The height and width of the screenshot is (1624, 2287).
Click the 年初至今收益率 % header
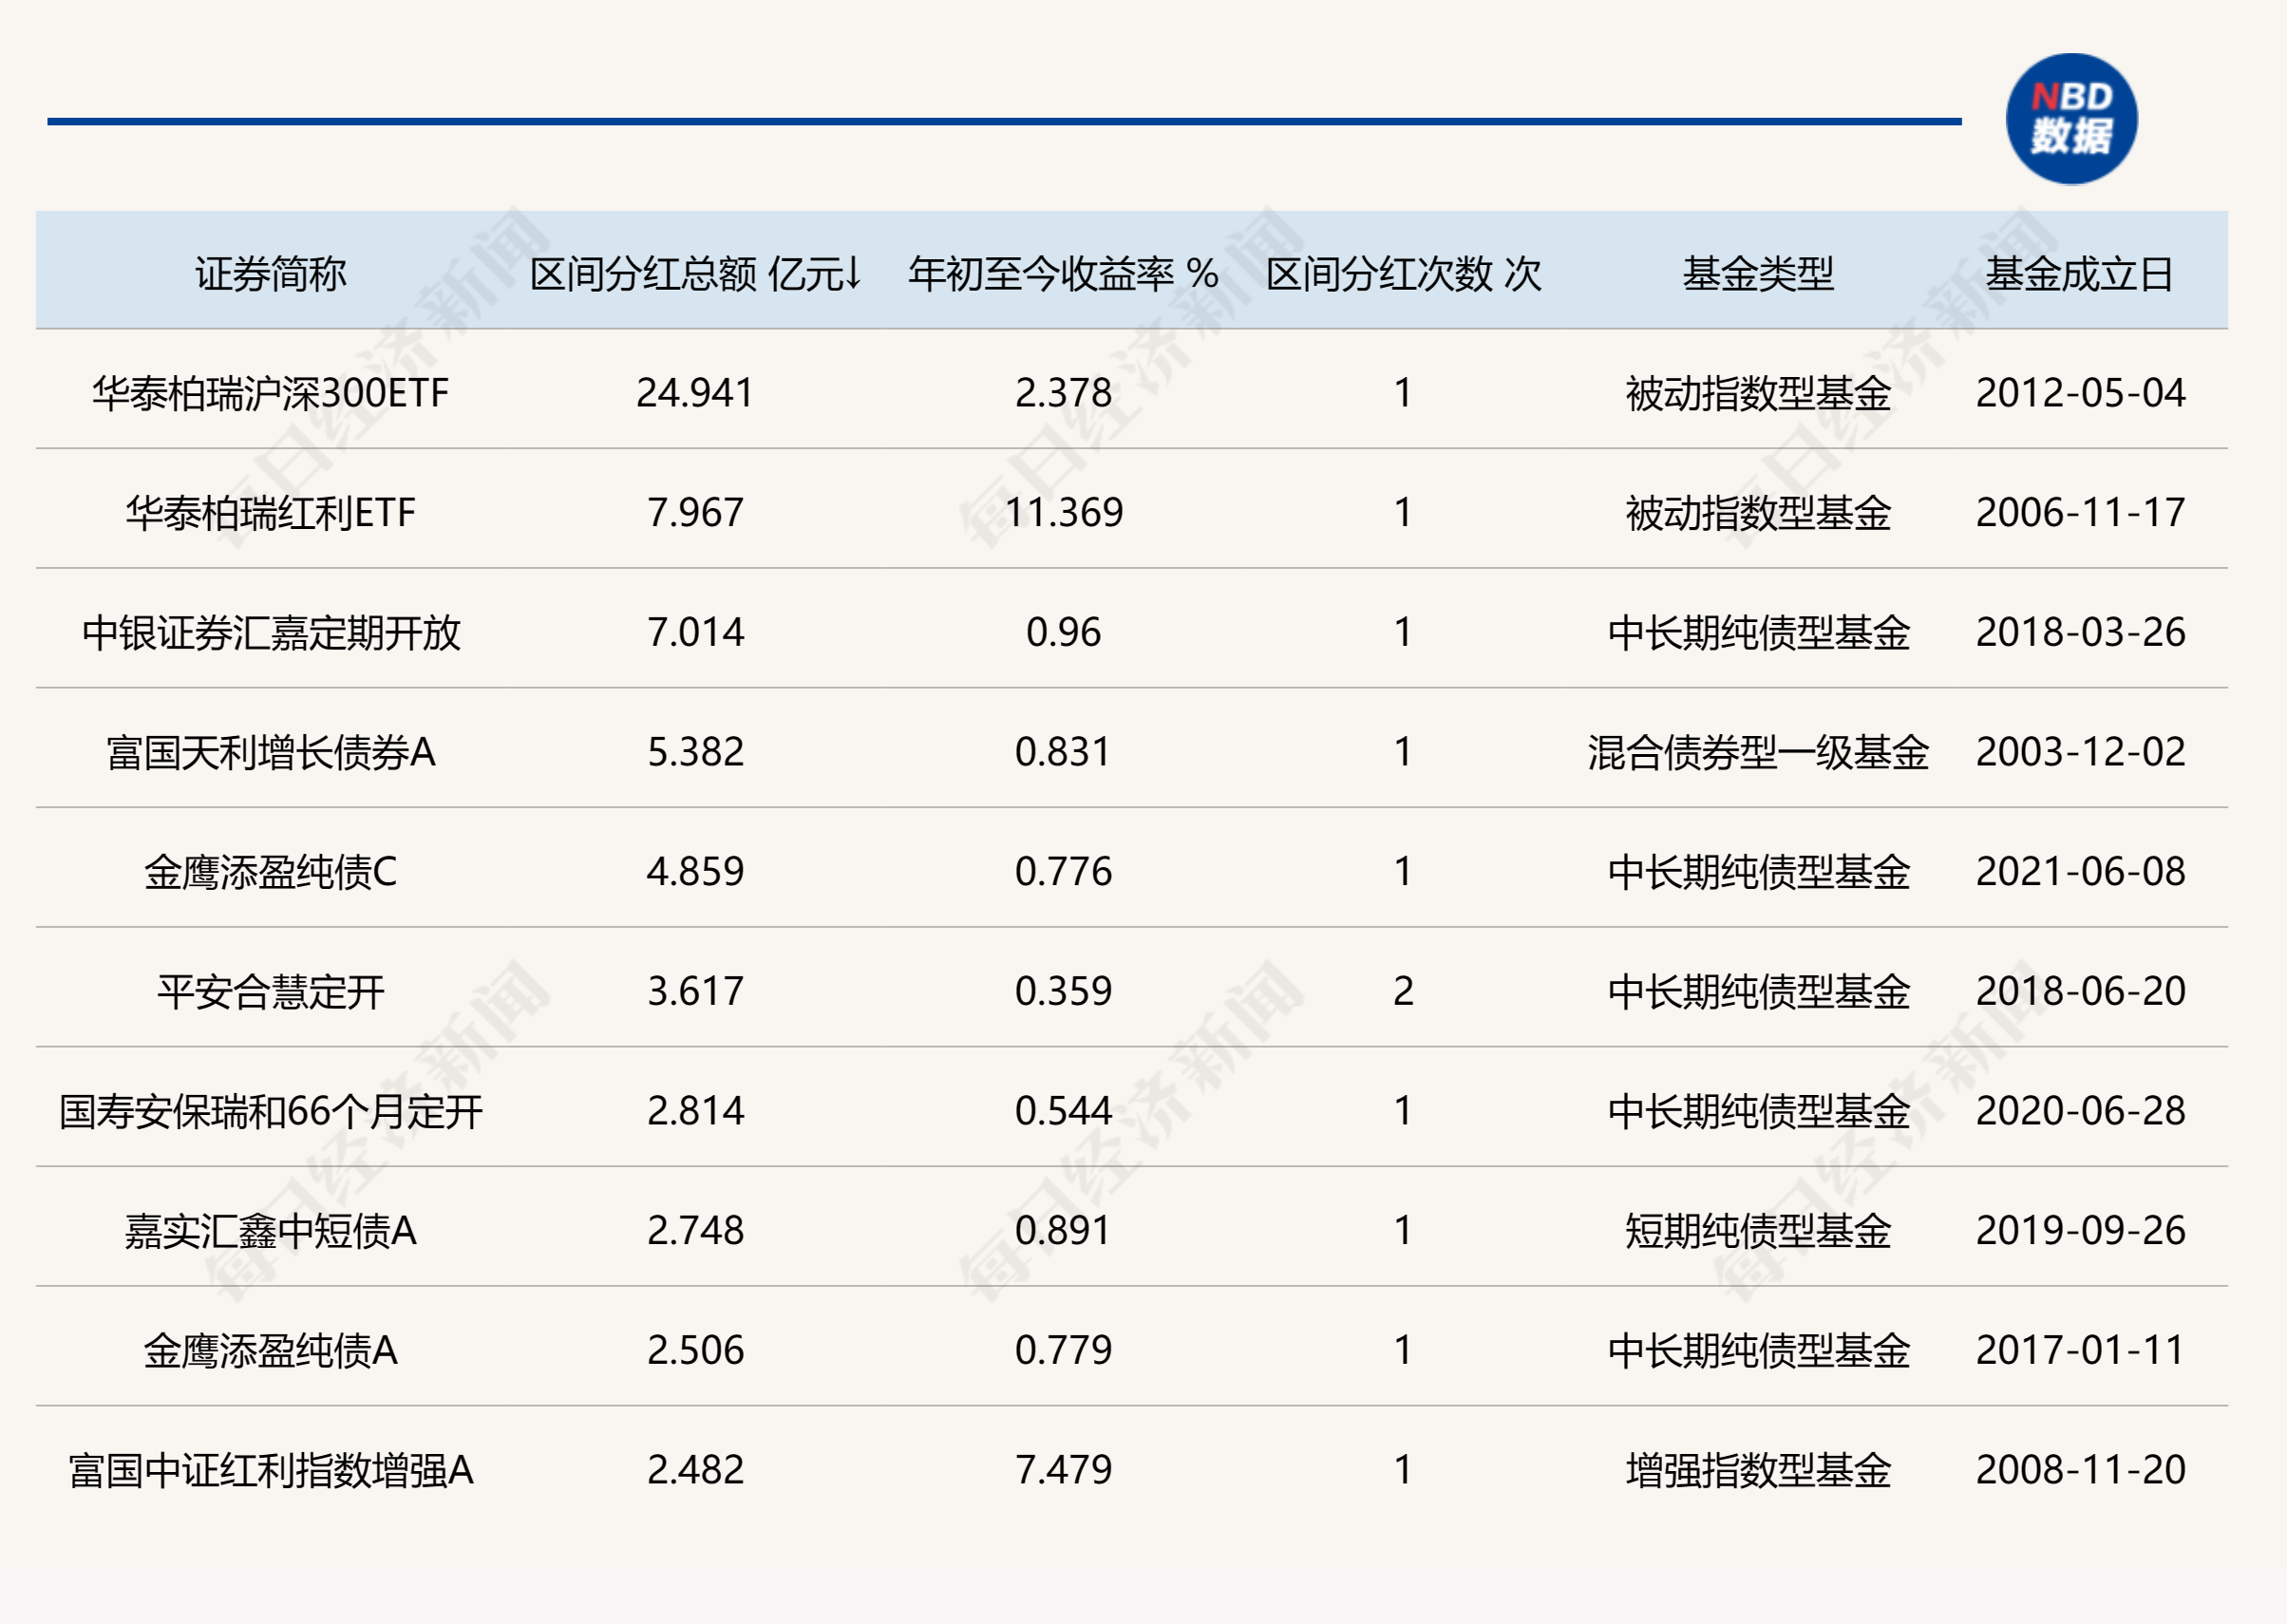pos(1063,274)
